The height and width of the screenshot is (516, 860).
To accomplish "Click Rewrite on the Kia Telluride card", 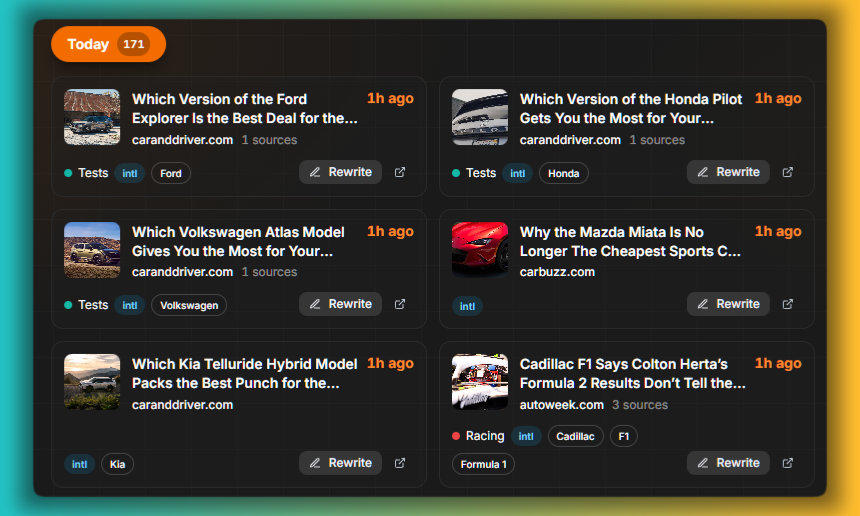I will click(x=341, y=463).
